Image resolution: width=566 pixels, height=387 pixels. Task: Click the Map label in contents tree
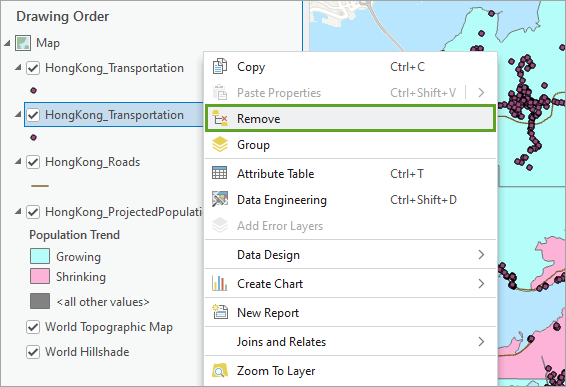(48, 43)
